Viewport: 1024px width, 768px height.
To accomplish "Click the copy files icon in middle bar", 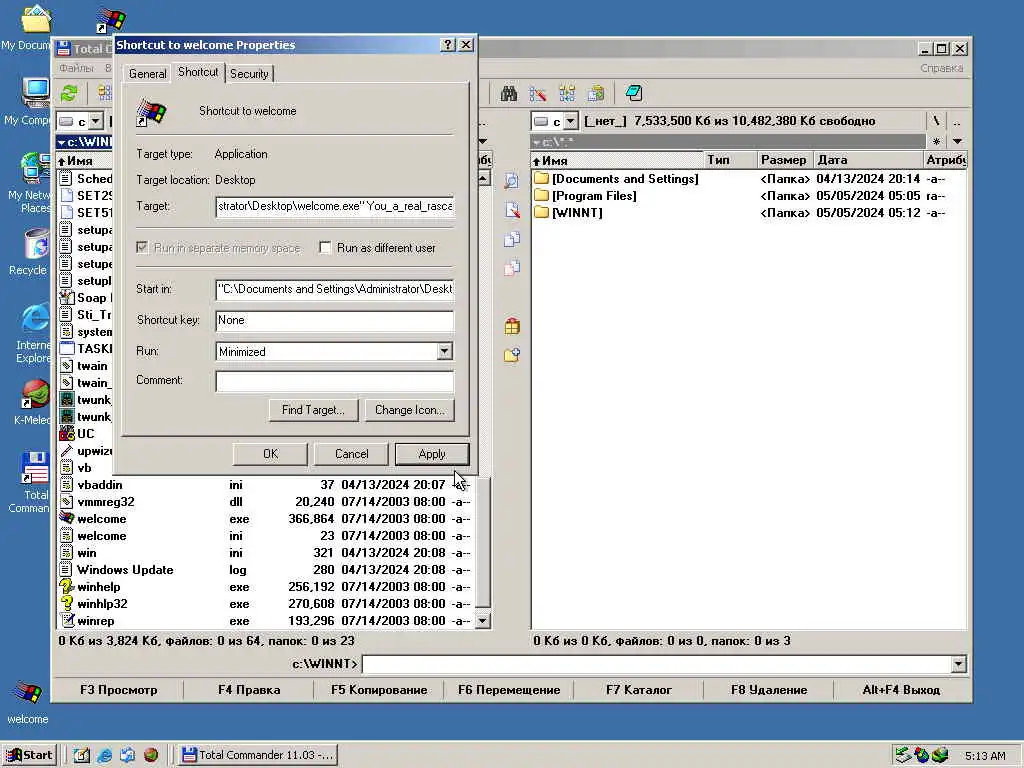I will [511, 239].
